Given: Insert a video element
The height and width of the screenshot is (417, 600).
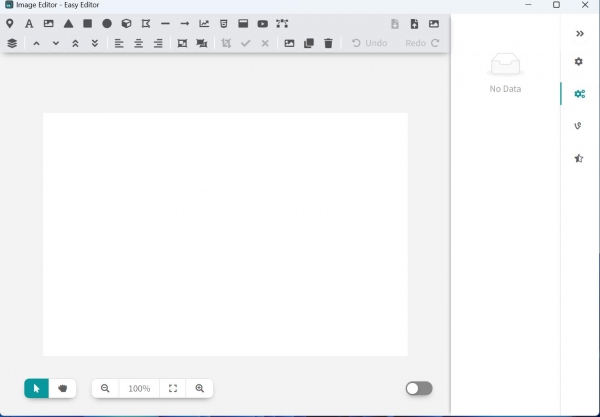Looking at the screenshot, I should (x=262, y=24).
